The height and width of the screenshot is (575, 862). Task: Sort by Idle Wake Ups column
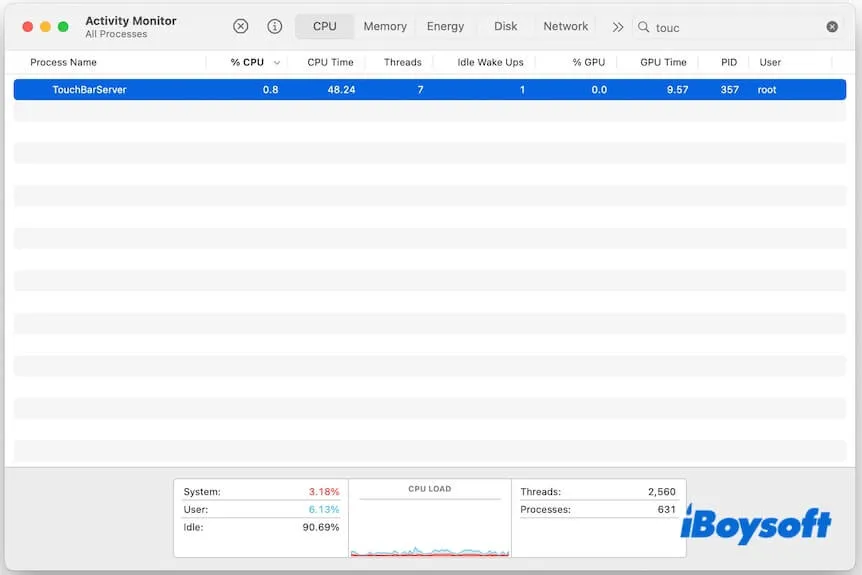coord(490,62)
